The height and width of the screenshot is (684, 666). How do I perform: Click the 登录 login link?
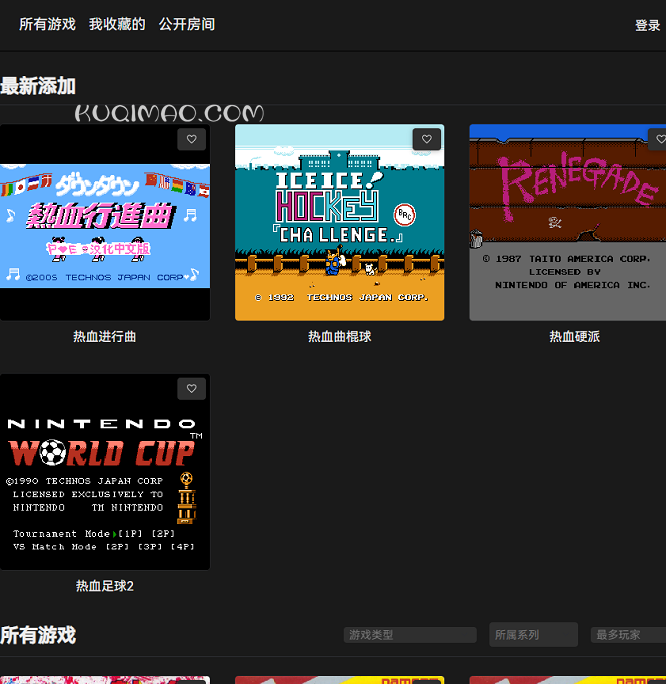pyautogui.click(x=647, y=26)
